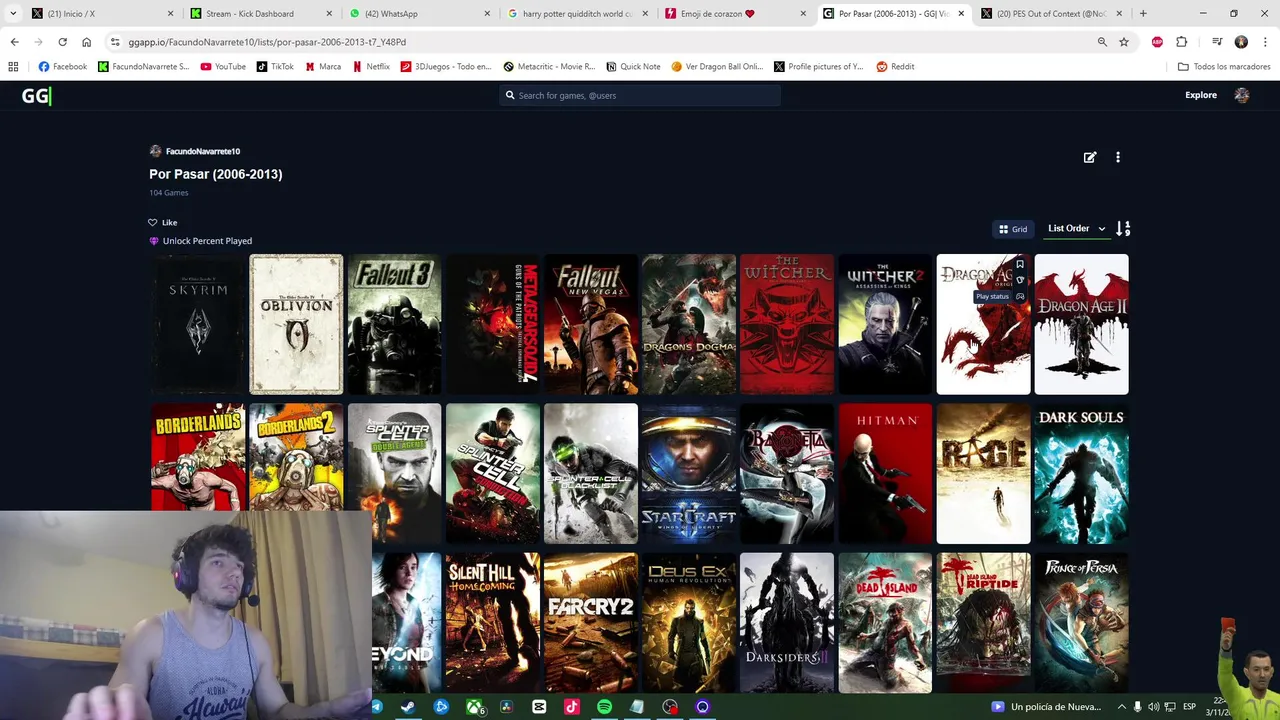Set play status via gamepad icon
Image resolution: width=1280 pixels, height=720 pixels.
pos(1020,297)
